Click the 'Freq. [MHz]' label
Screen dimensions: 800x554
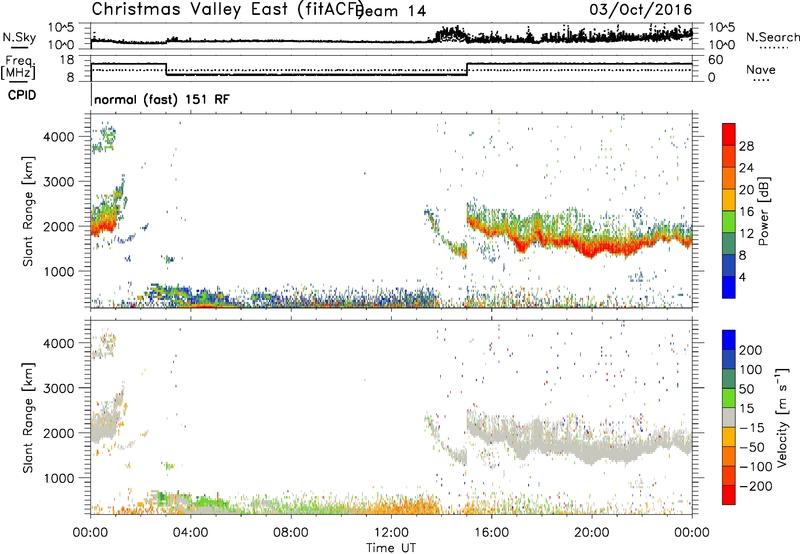(18, 67)
